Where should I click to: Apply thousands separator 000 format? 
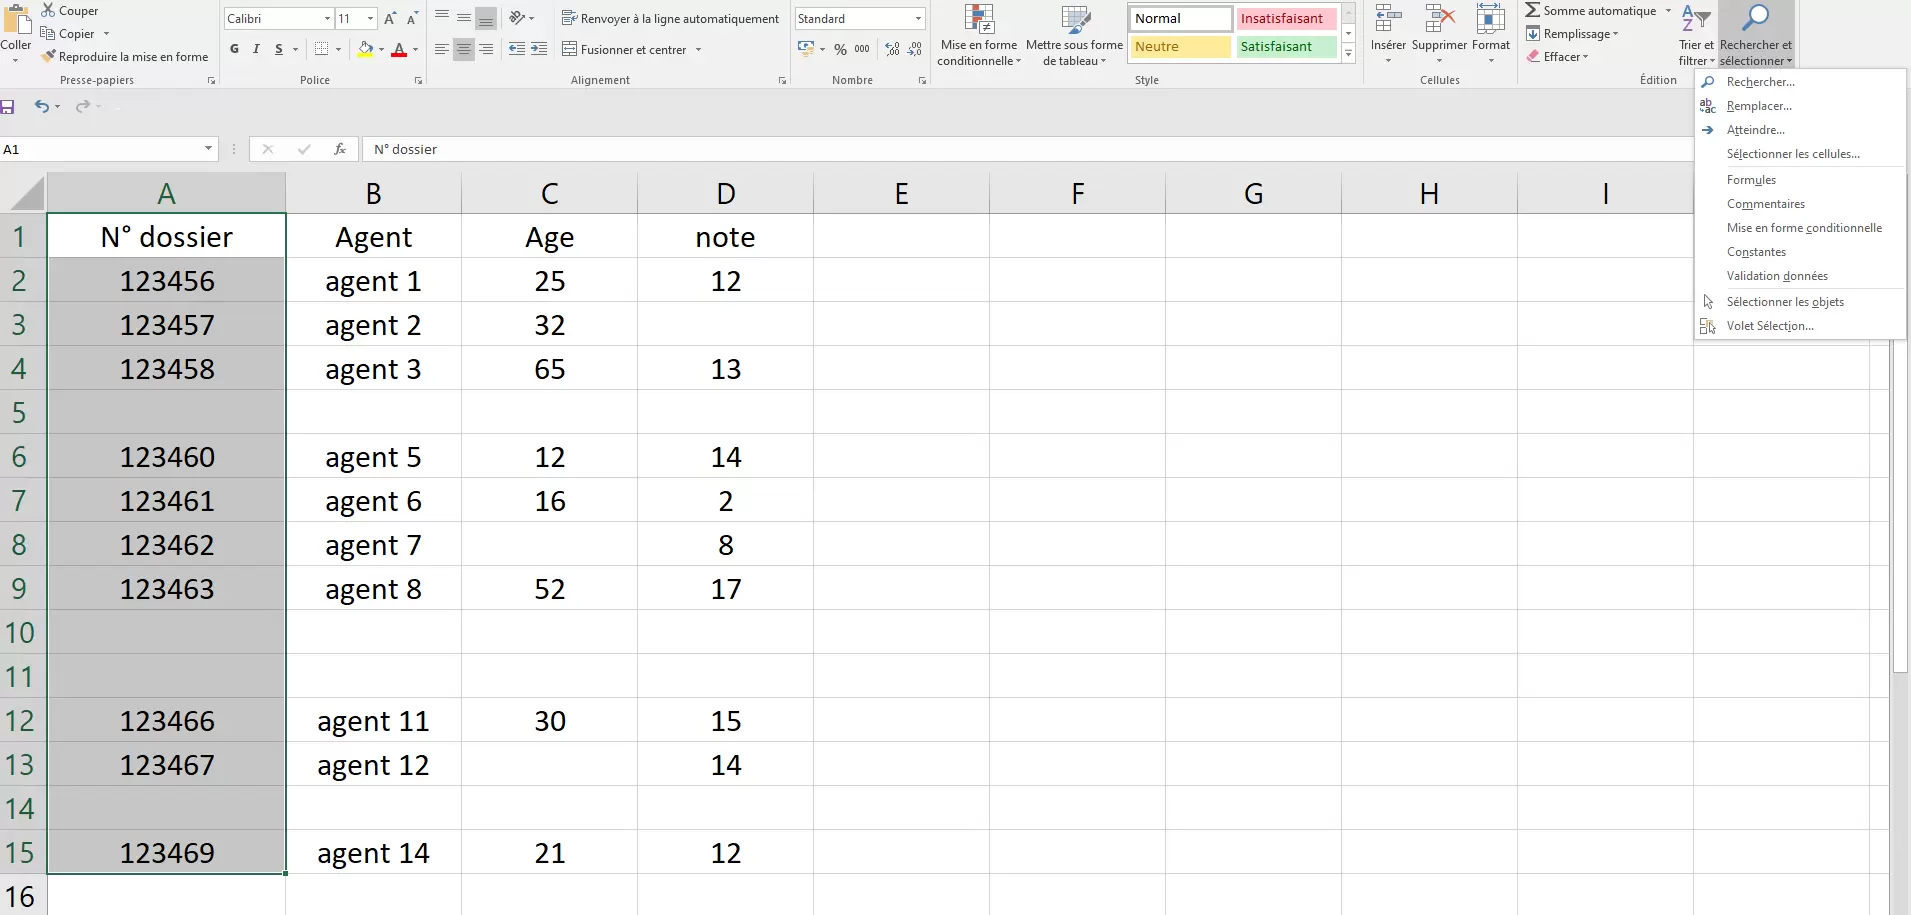tap(862, 49)
